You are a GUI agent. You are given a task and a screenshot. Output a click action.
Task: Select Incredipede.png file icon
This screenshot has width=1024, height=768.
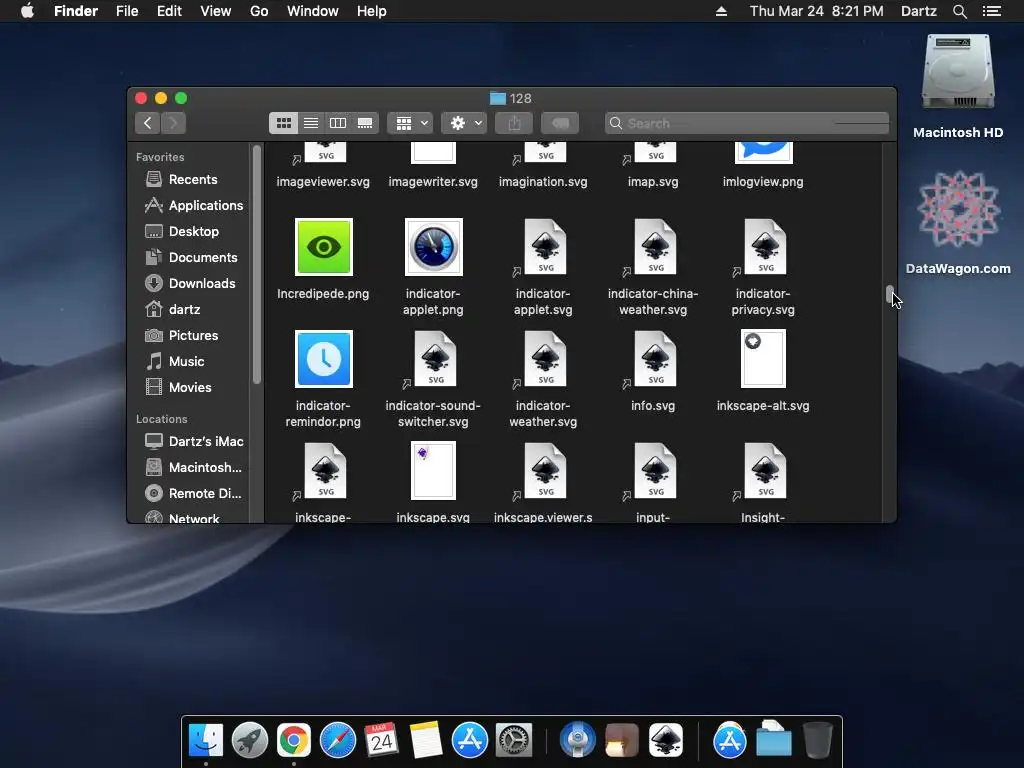[324, 247]
